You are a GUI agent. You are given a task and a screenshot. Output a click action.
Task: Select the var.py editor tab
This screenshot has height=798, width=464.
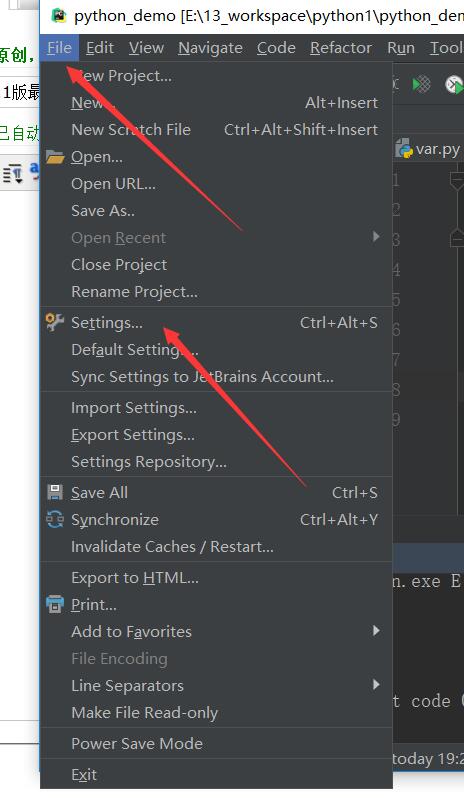[x=428, y=150]
